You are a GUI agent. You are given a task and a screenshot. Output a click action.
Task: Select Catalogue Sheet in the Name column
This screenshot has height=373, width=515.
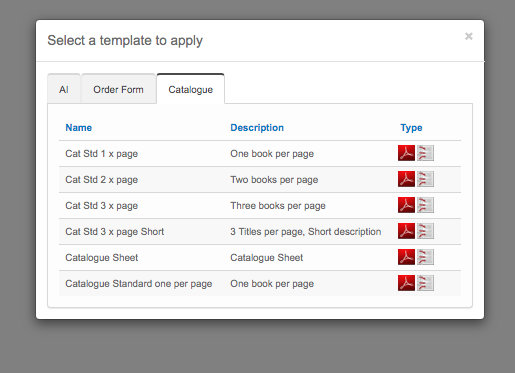pos(102,258)
